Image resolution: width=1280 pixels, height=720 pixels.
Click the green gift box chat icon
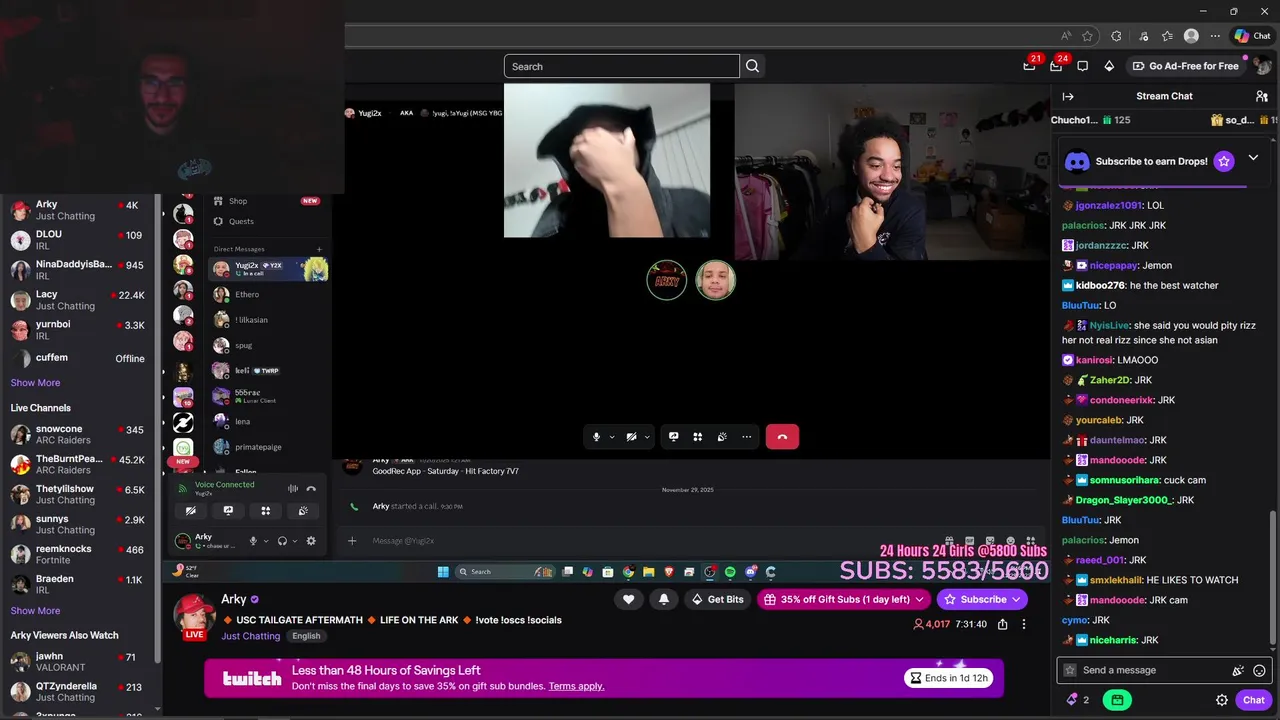(1117, 700)
